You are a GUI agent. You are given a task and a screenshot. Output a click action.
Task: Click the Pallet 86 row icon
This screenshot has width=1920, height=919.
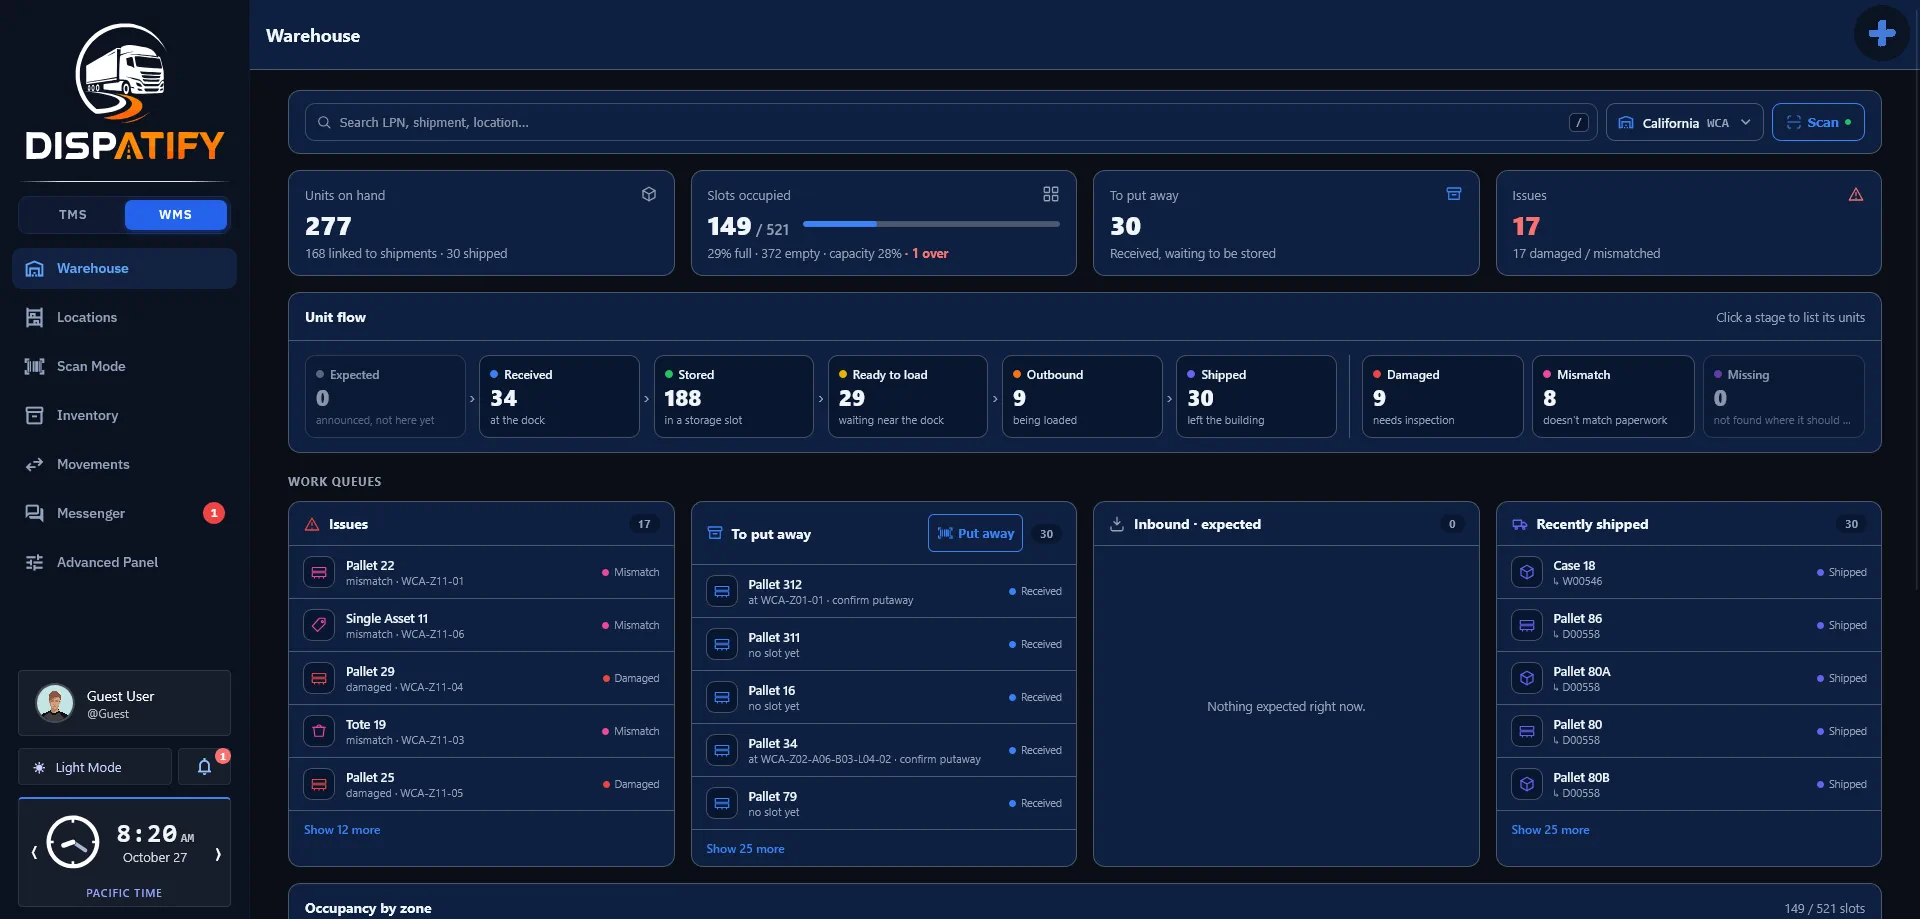1527,625
